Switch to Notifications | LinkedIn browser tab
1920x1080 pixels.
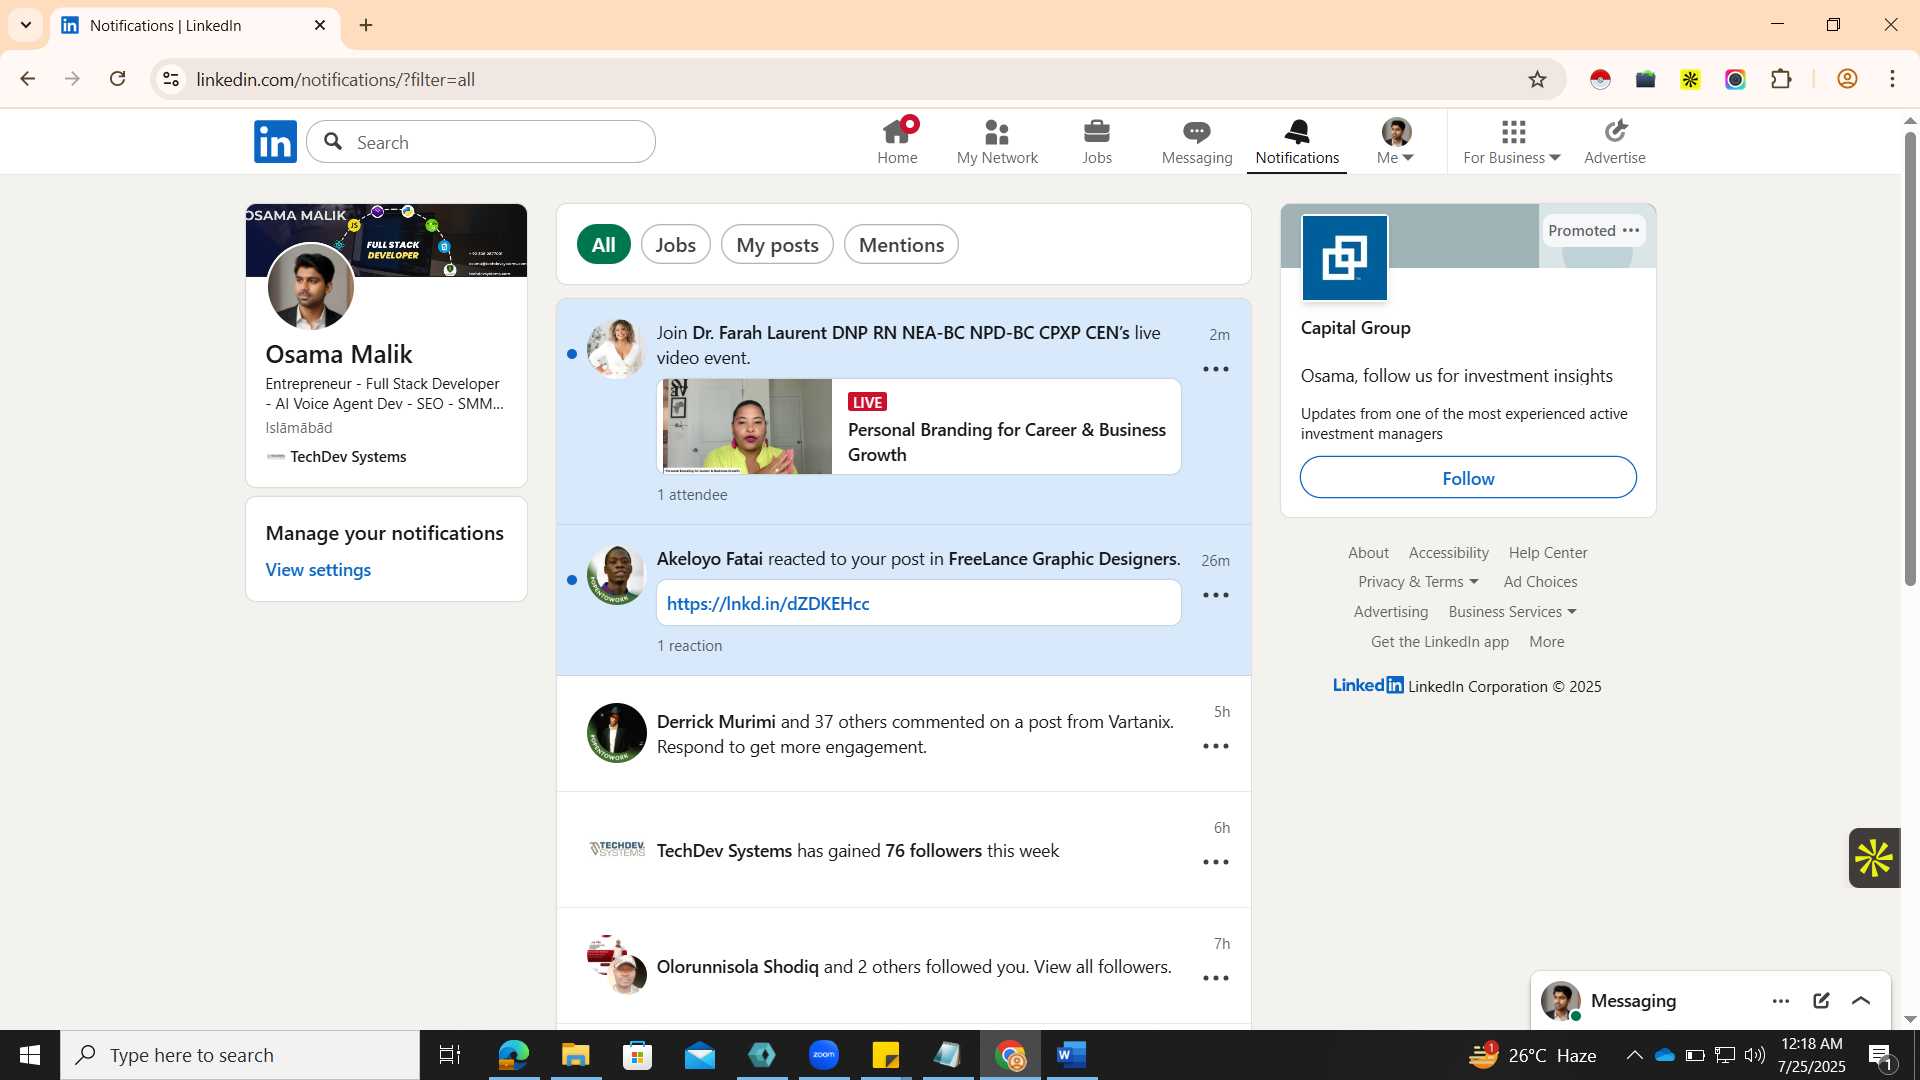[195, 26]
